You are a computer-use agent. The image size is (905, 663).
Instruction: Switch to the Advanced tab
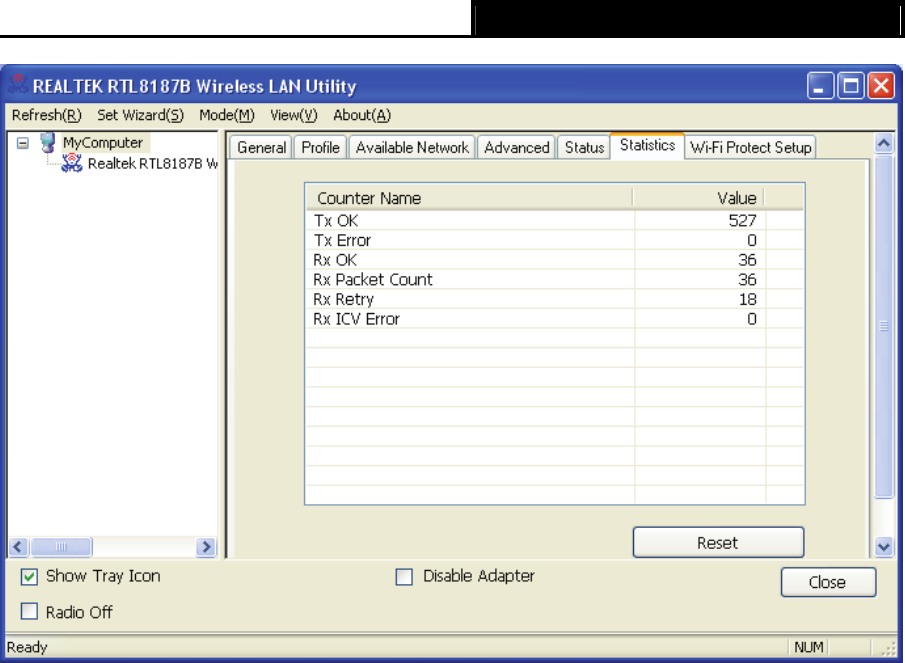[517, 148]
